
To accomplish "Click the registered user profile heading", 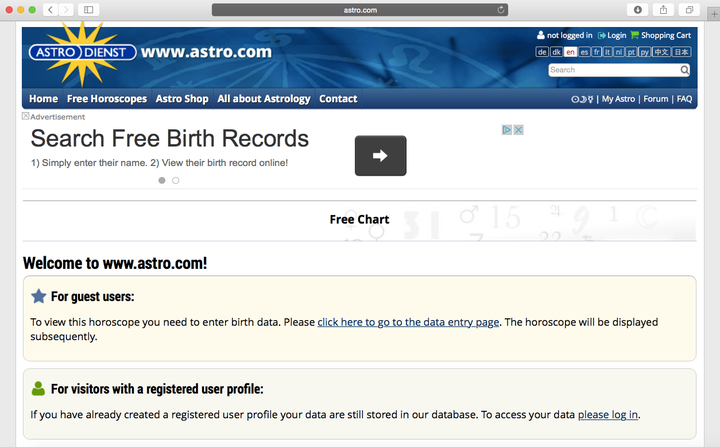I will click(157, 389).
